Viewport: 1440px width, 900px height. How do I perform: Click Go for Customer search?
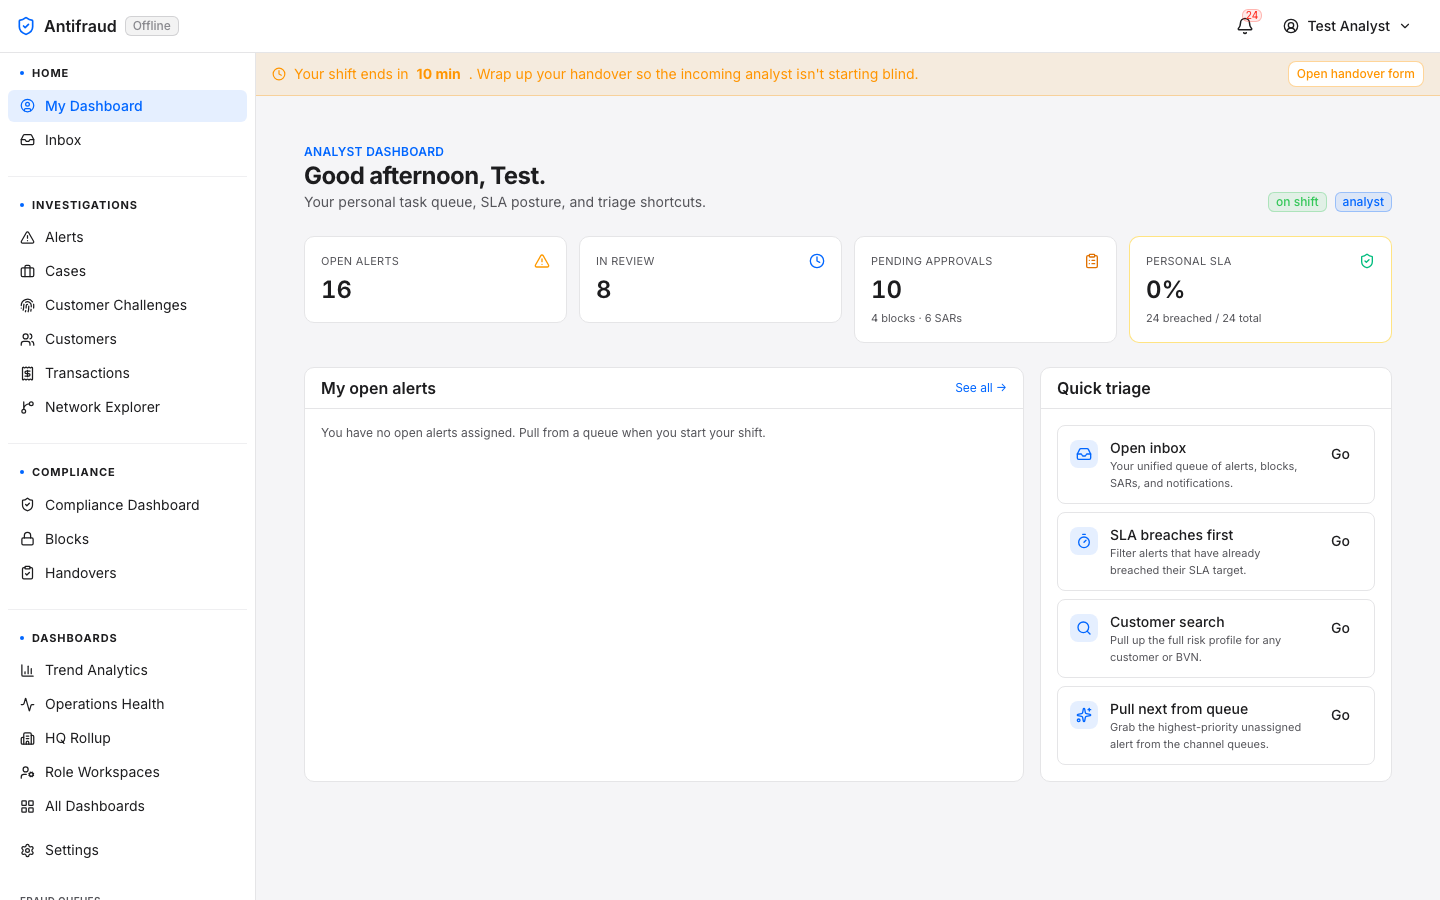tap(1340, 628)
